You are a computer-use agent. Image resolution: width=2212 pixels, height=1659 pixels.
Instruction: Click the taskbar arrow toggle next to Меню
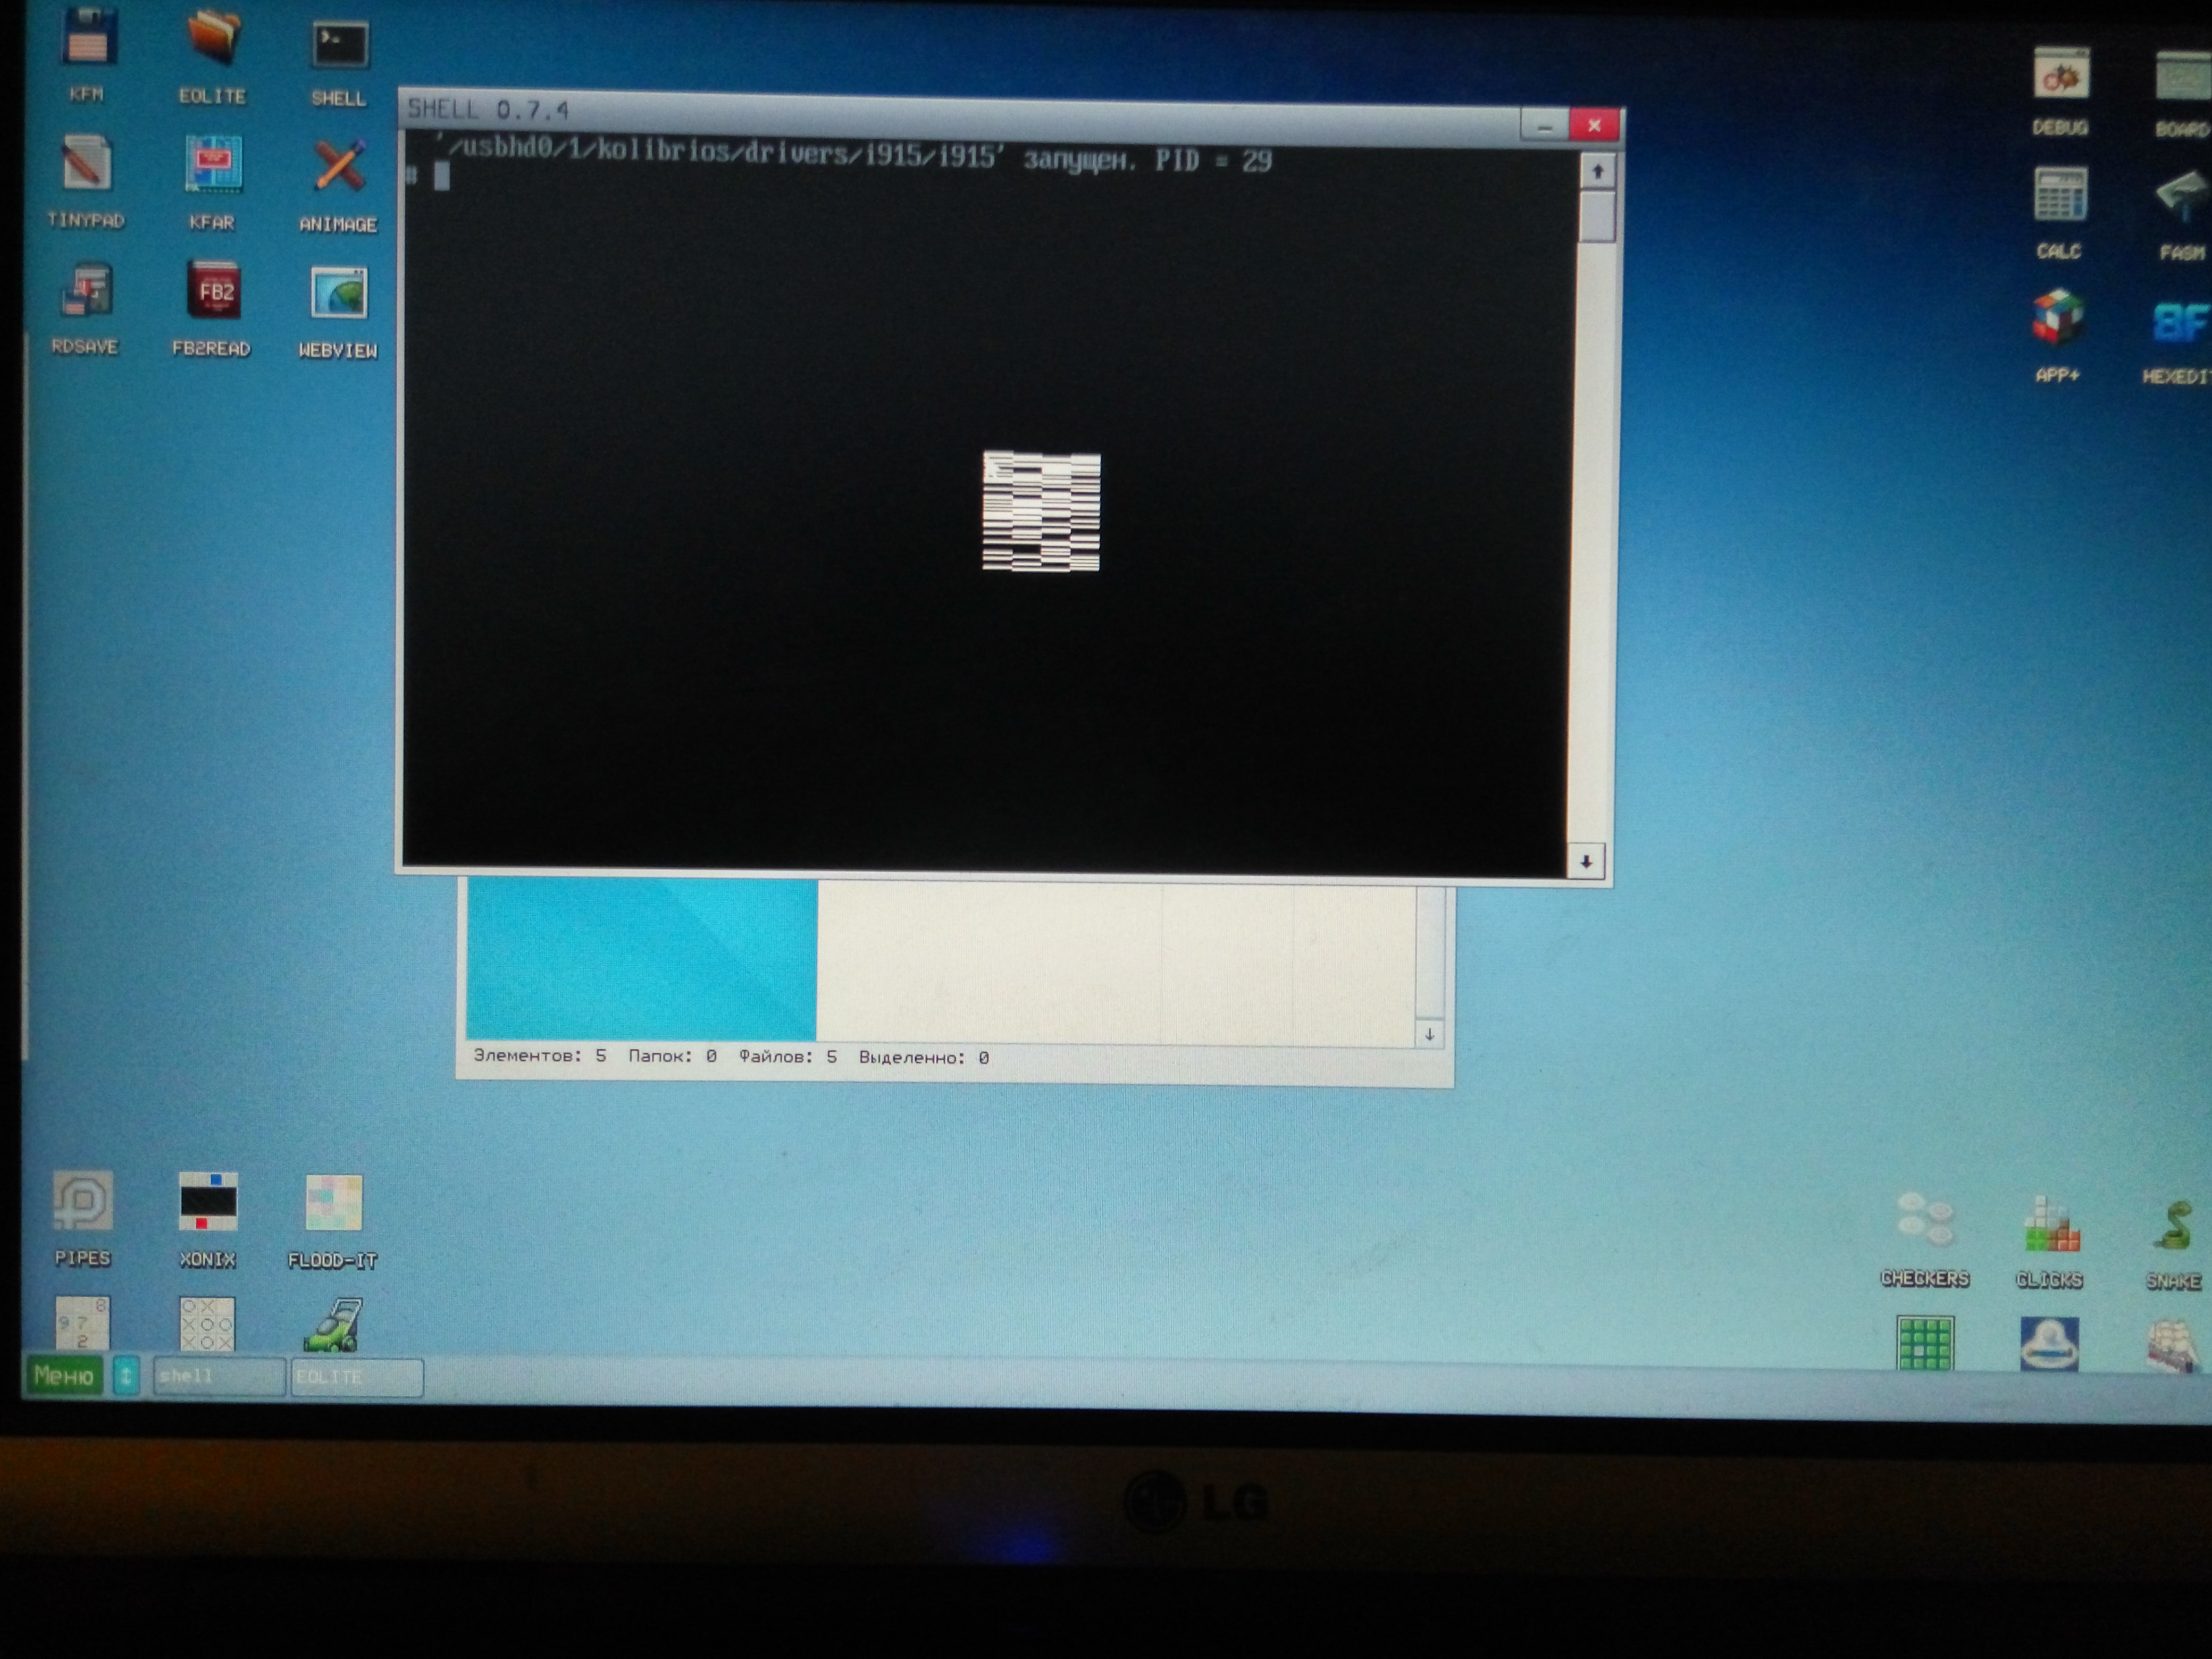pyautogui.click(x=126, y=1376)
